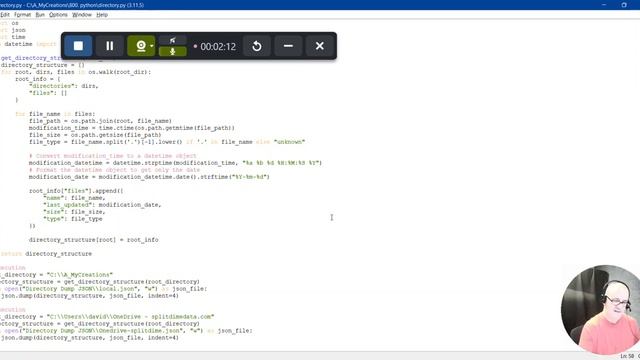The height and width of the screenshot is (360, 640).
Task: Click the return directory_structure line
Action: [x=46, y=253]
